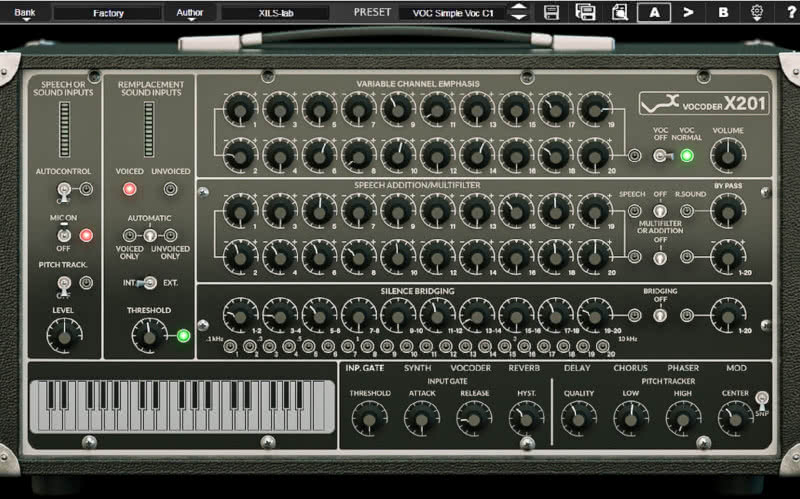The height and width of the screenshot is (499, 800).
Task: Open the XILS-lab author selector
Action: (276, 13)
